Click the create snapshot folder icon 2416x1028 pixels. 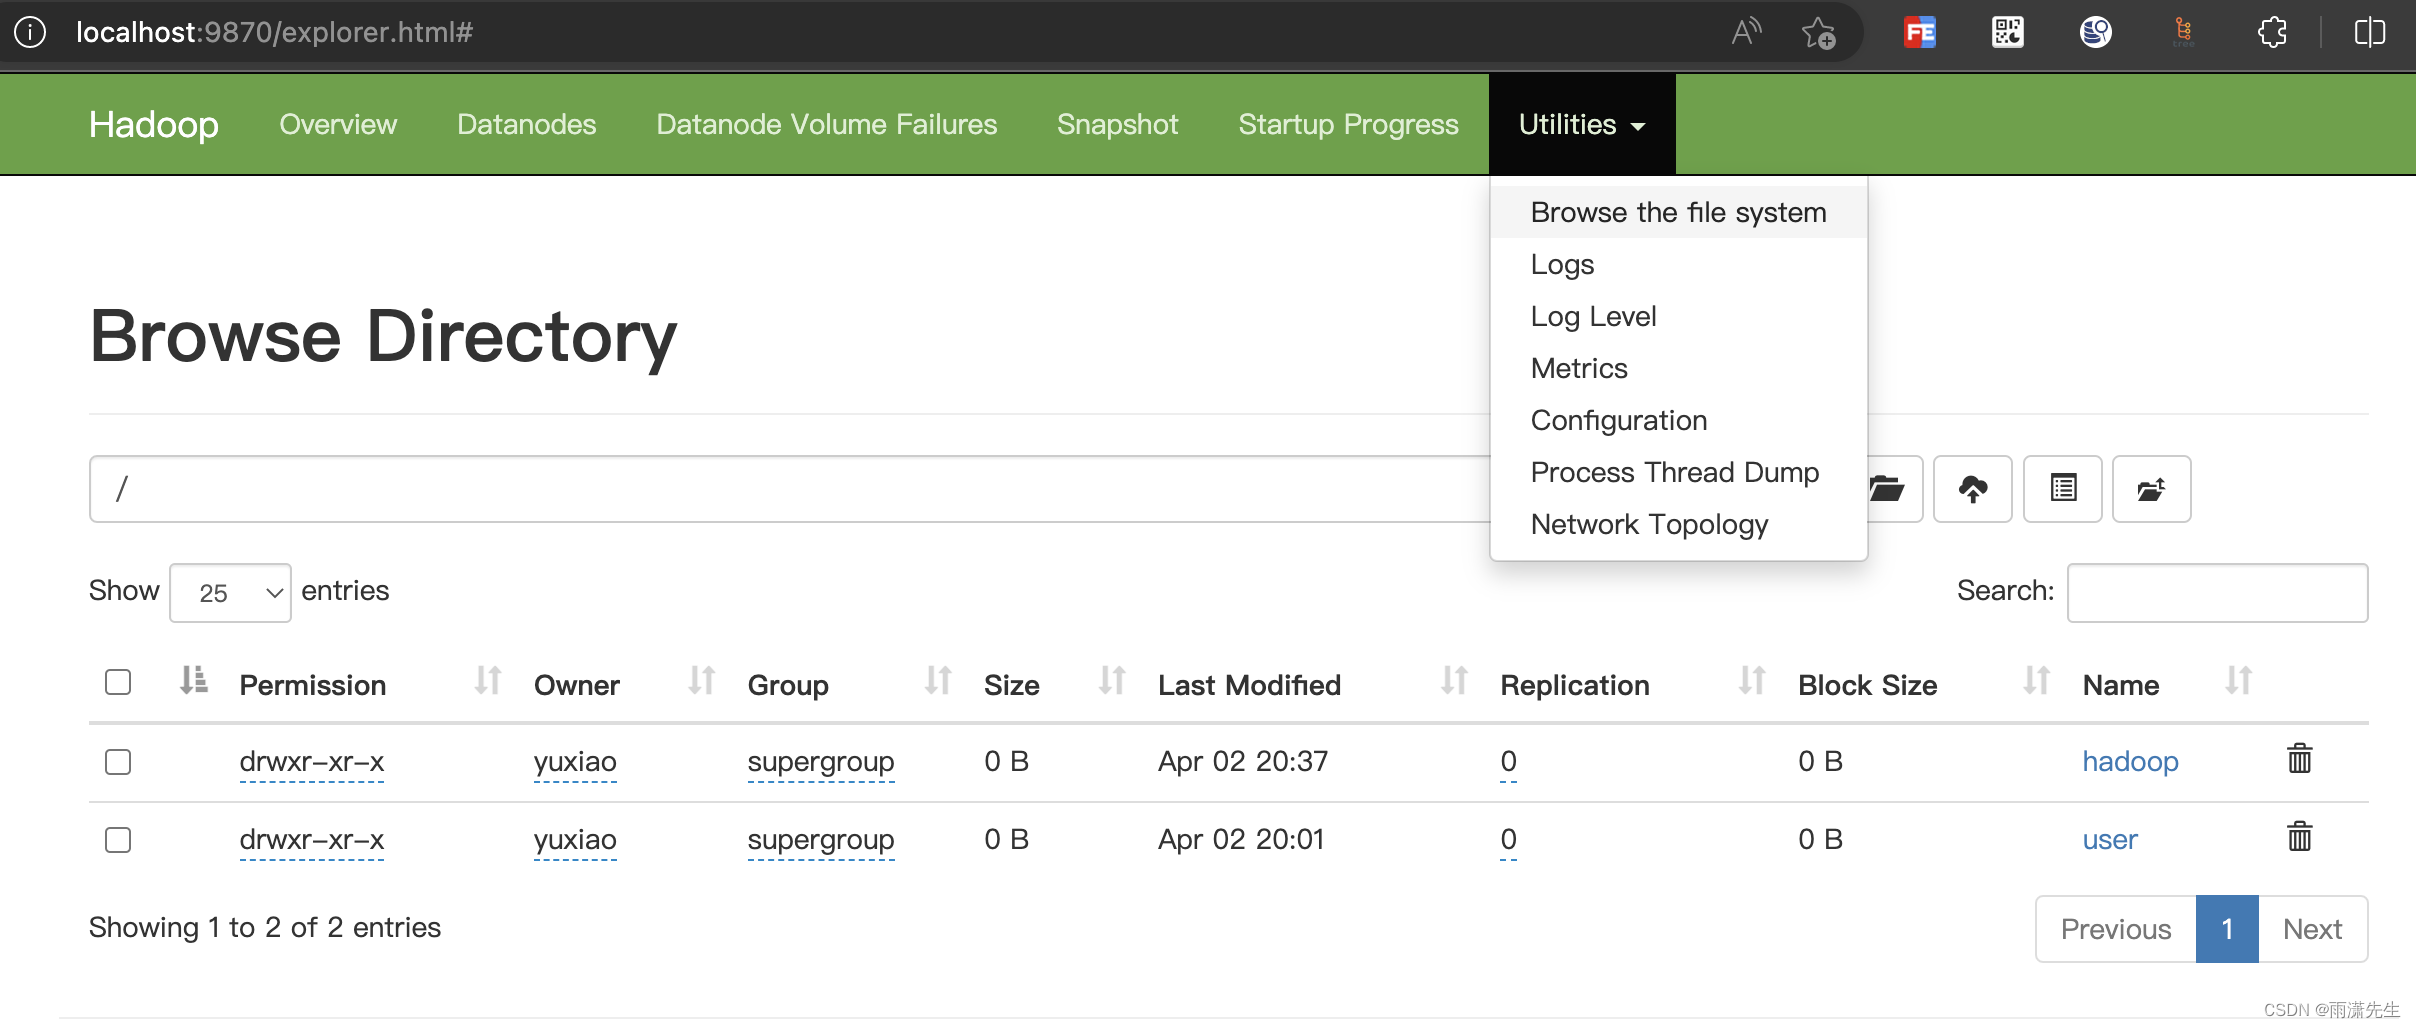pyautogui.click(x=2151, y=489)
